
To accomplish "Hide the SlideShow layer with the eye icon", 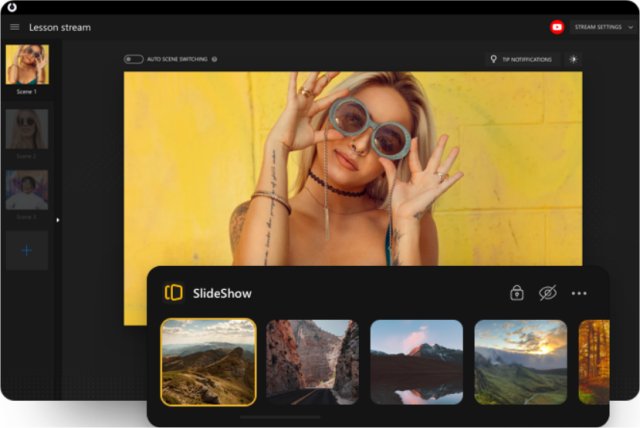I will coord(548,293).
